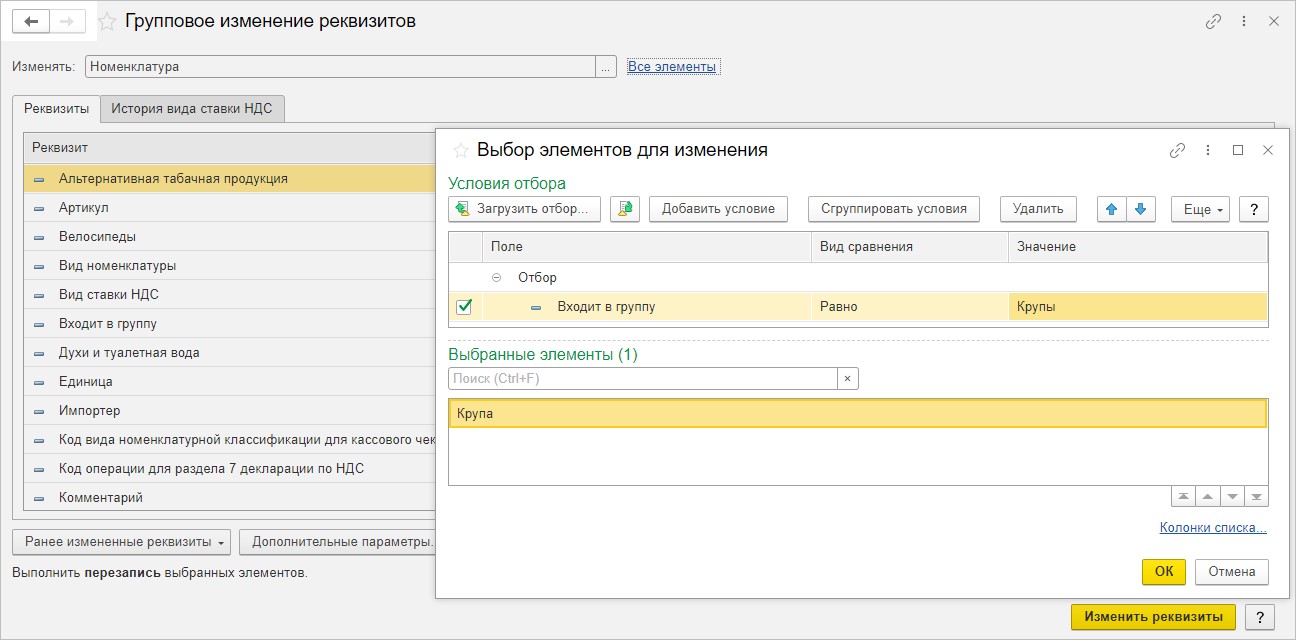
Task: Select the Комментарий attribute row
Action: (x=230, y=498)
